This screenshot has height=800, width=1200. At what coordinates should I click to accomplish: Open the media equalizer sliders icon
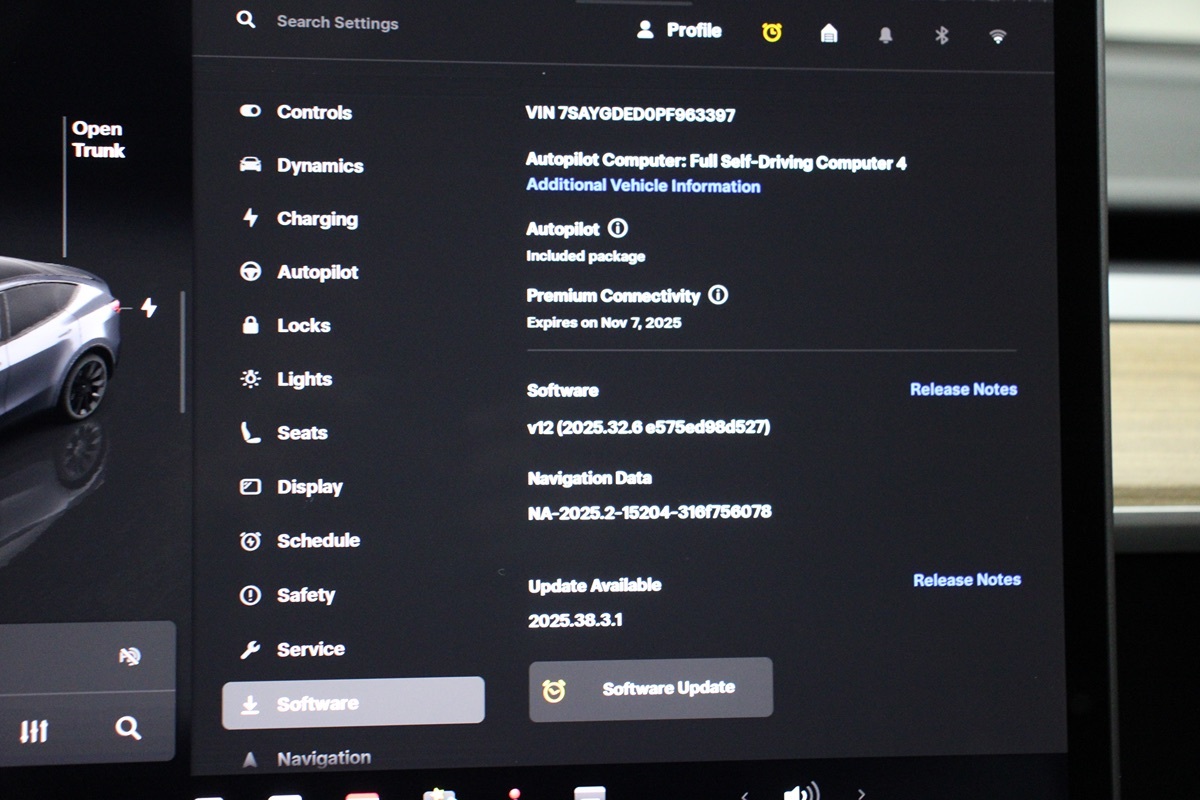click(x=34, y=731)
